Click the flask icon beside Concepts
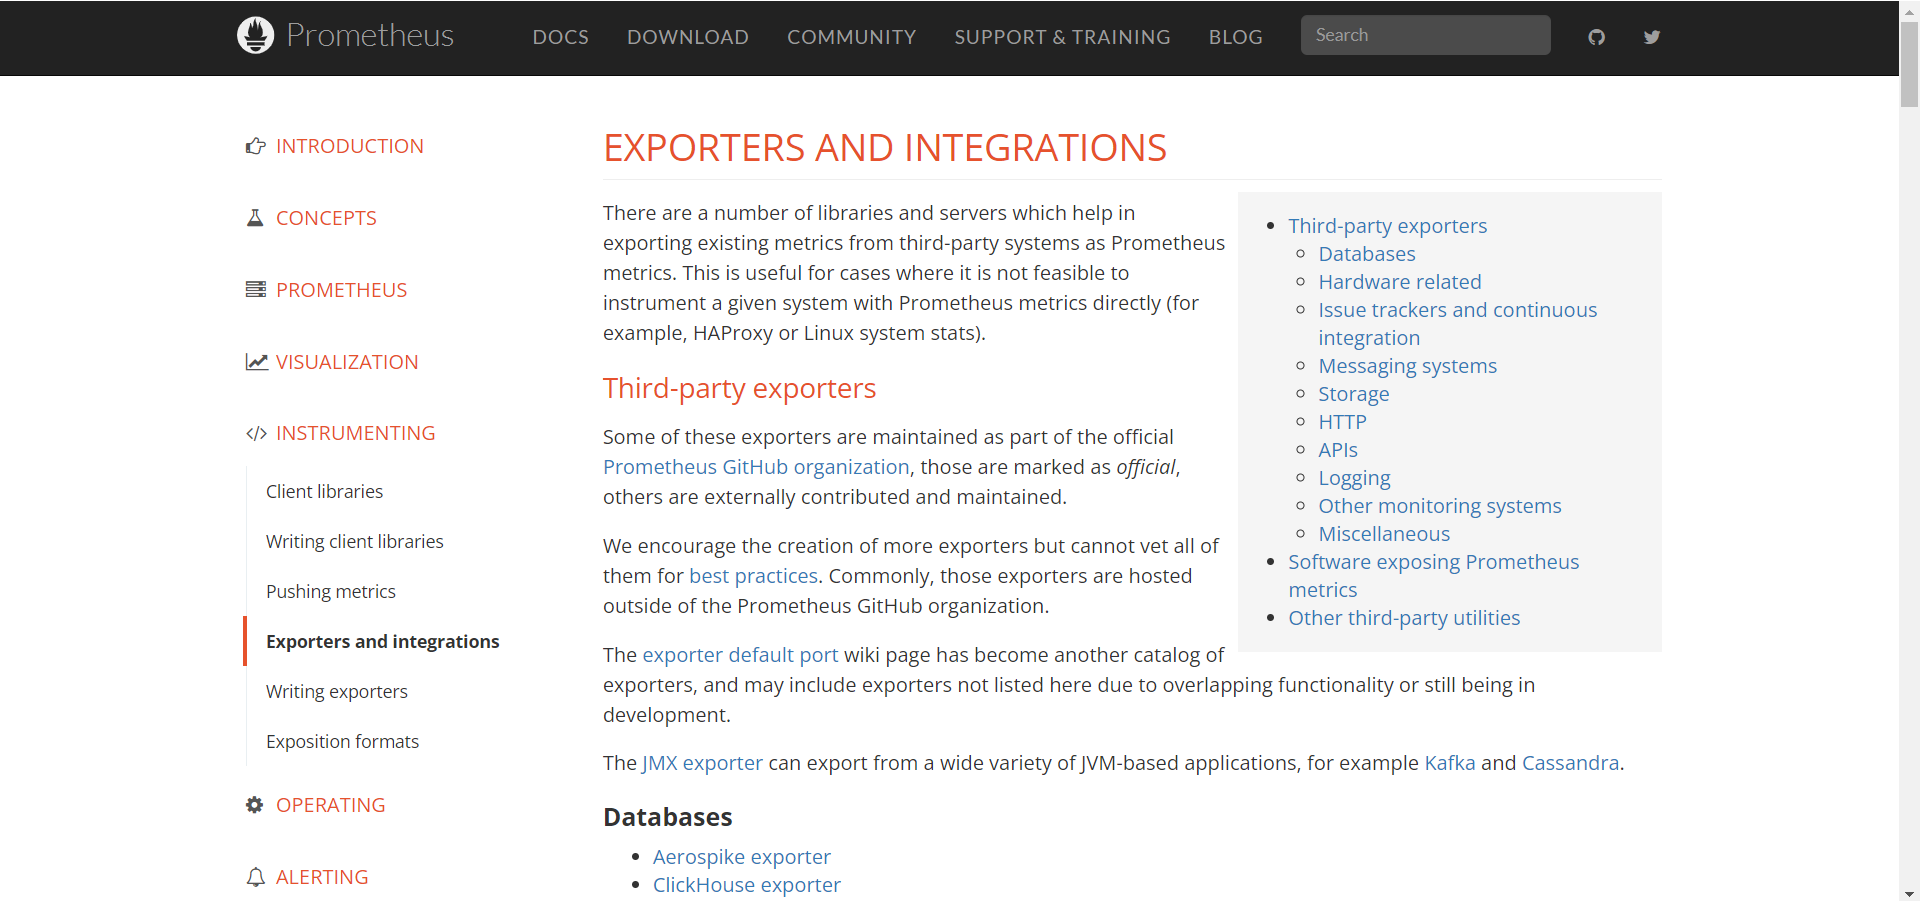 pyautogui.click(x=255, y=218)
